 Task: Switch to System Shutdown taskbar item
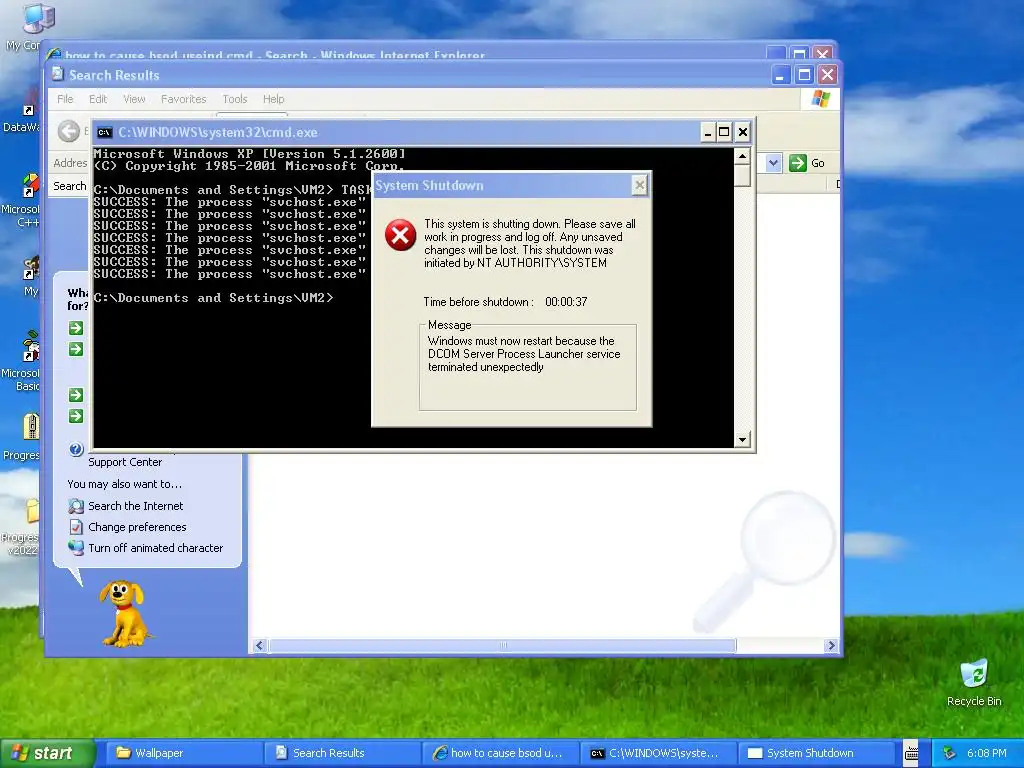[817, 753]
